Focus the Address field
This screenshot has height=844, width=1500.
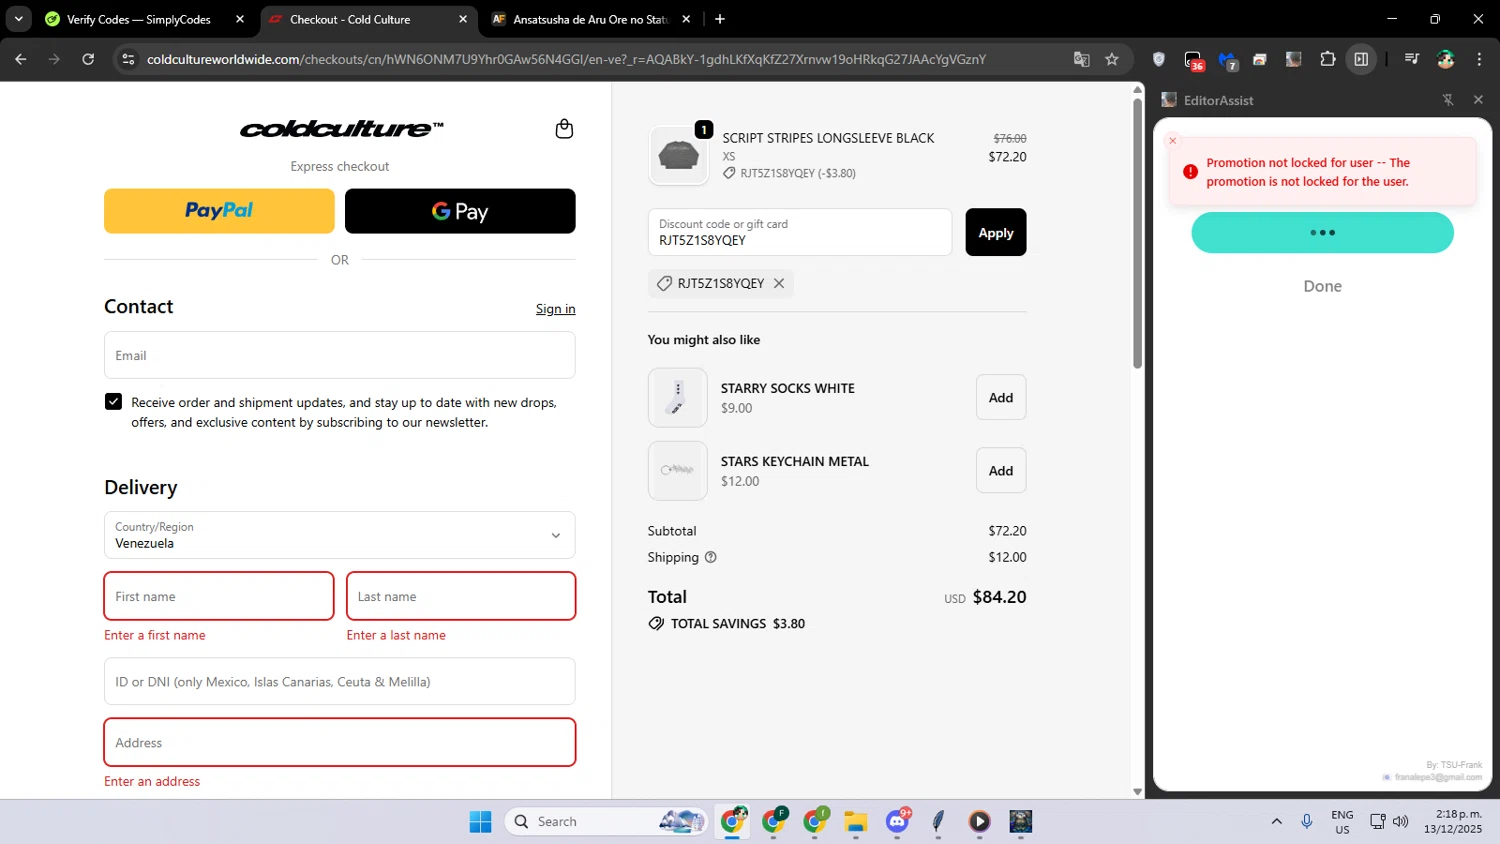(x=340, y=742)
